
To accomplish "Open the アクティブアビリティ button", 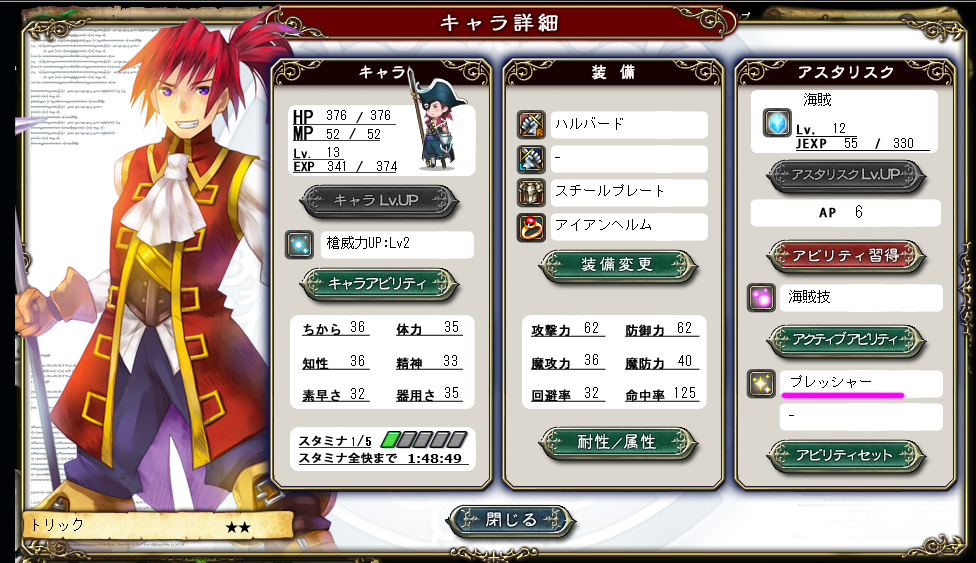I will (x=847, y=340).
